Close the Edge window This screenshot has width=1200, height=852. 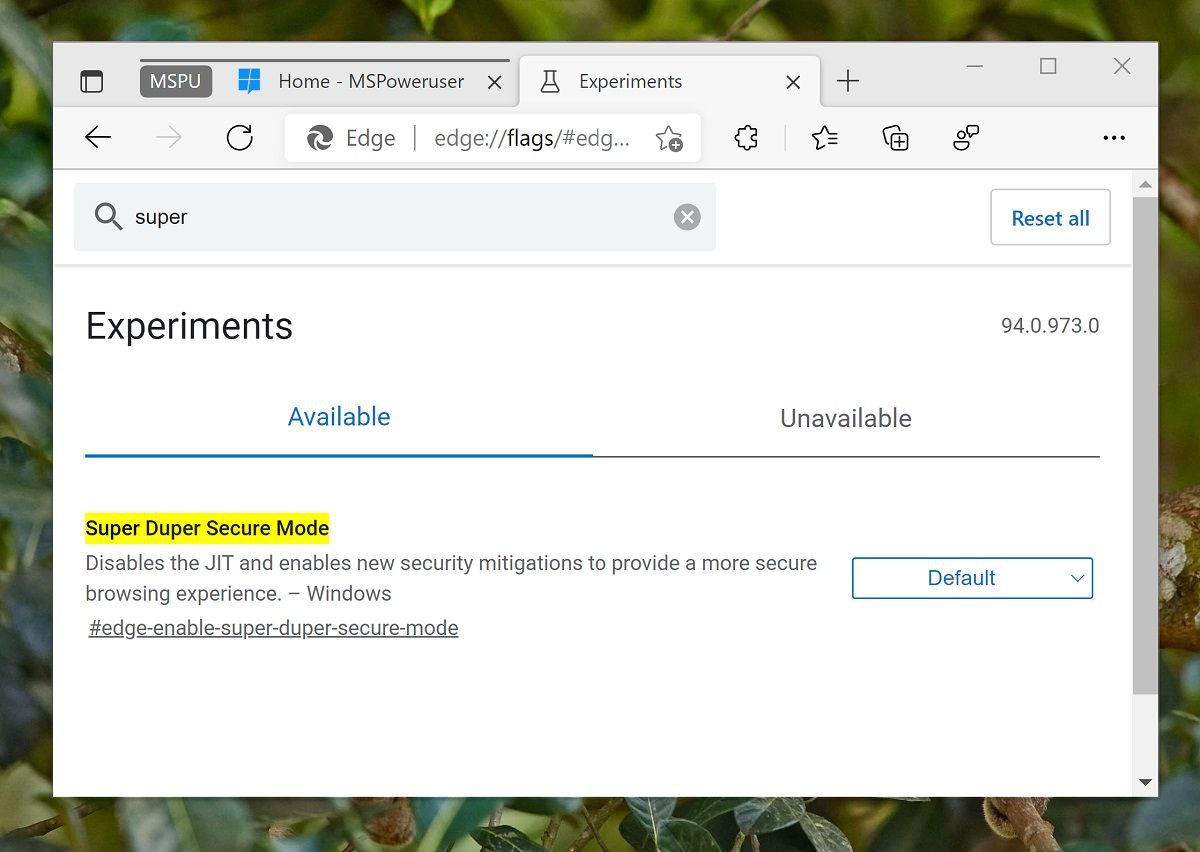pos(1122,66)
